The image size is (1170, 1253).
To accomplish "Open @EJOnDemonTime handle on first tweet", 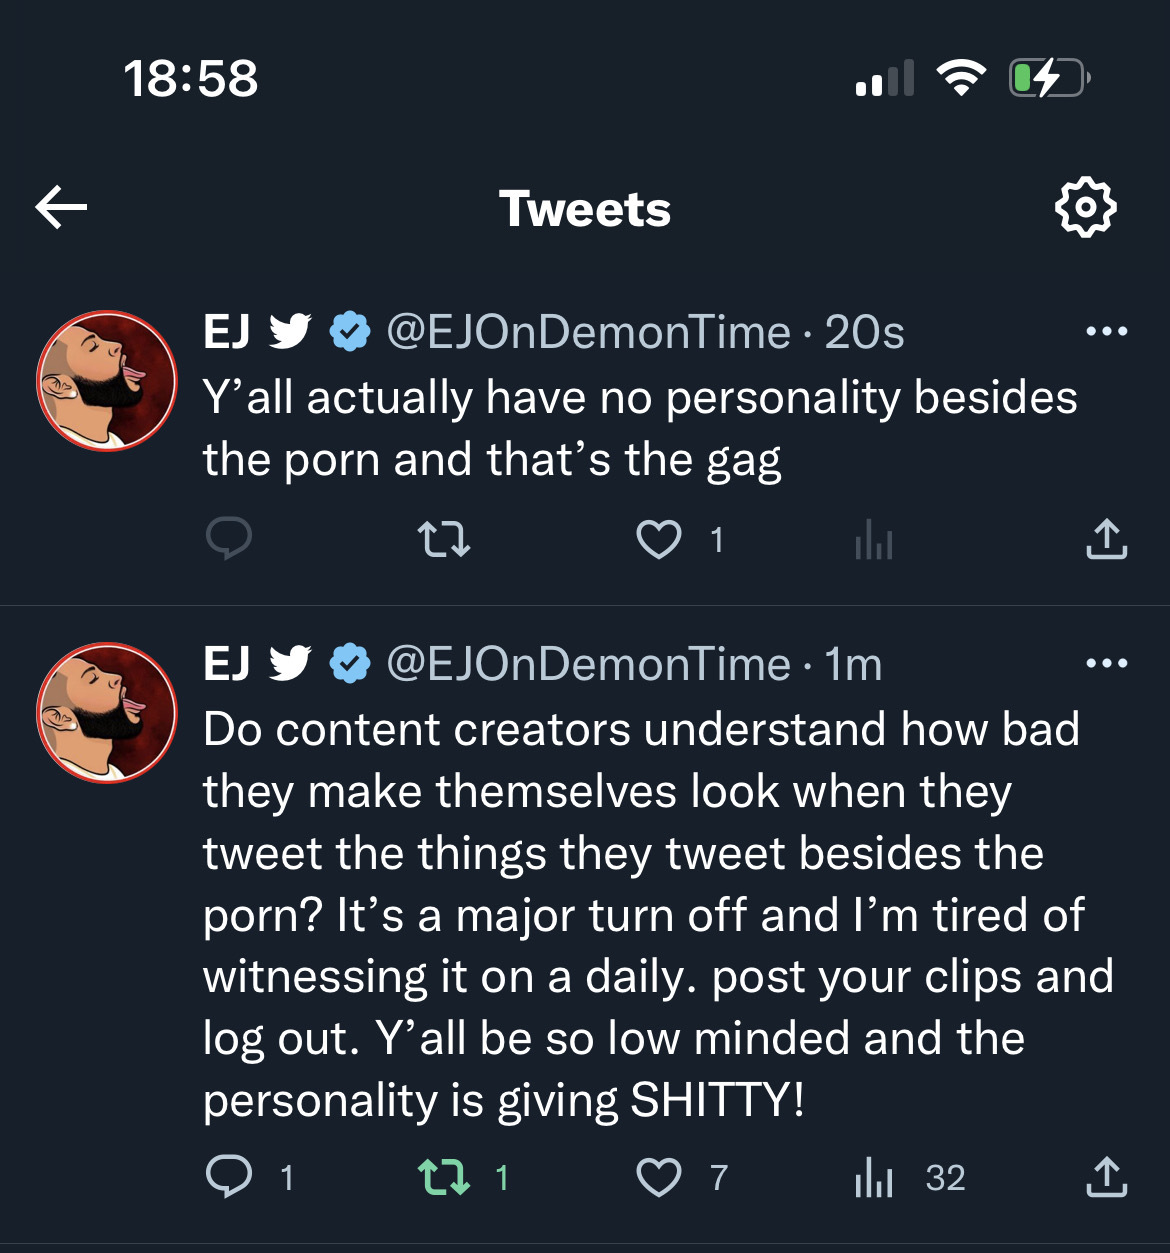I will pos(588,332).
